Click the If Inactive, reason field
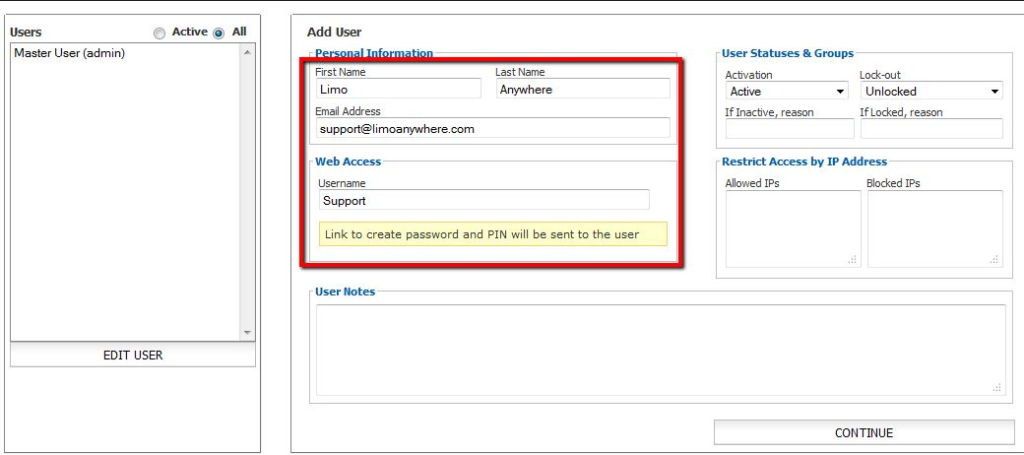This screenshot has width=1024, height=455. (x=789, y=129)
